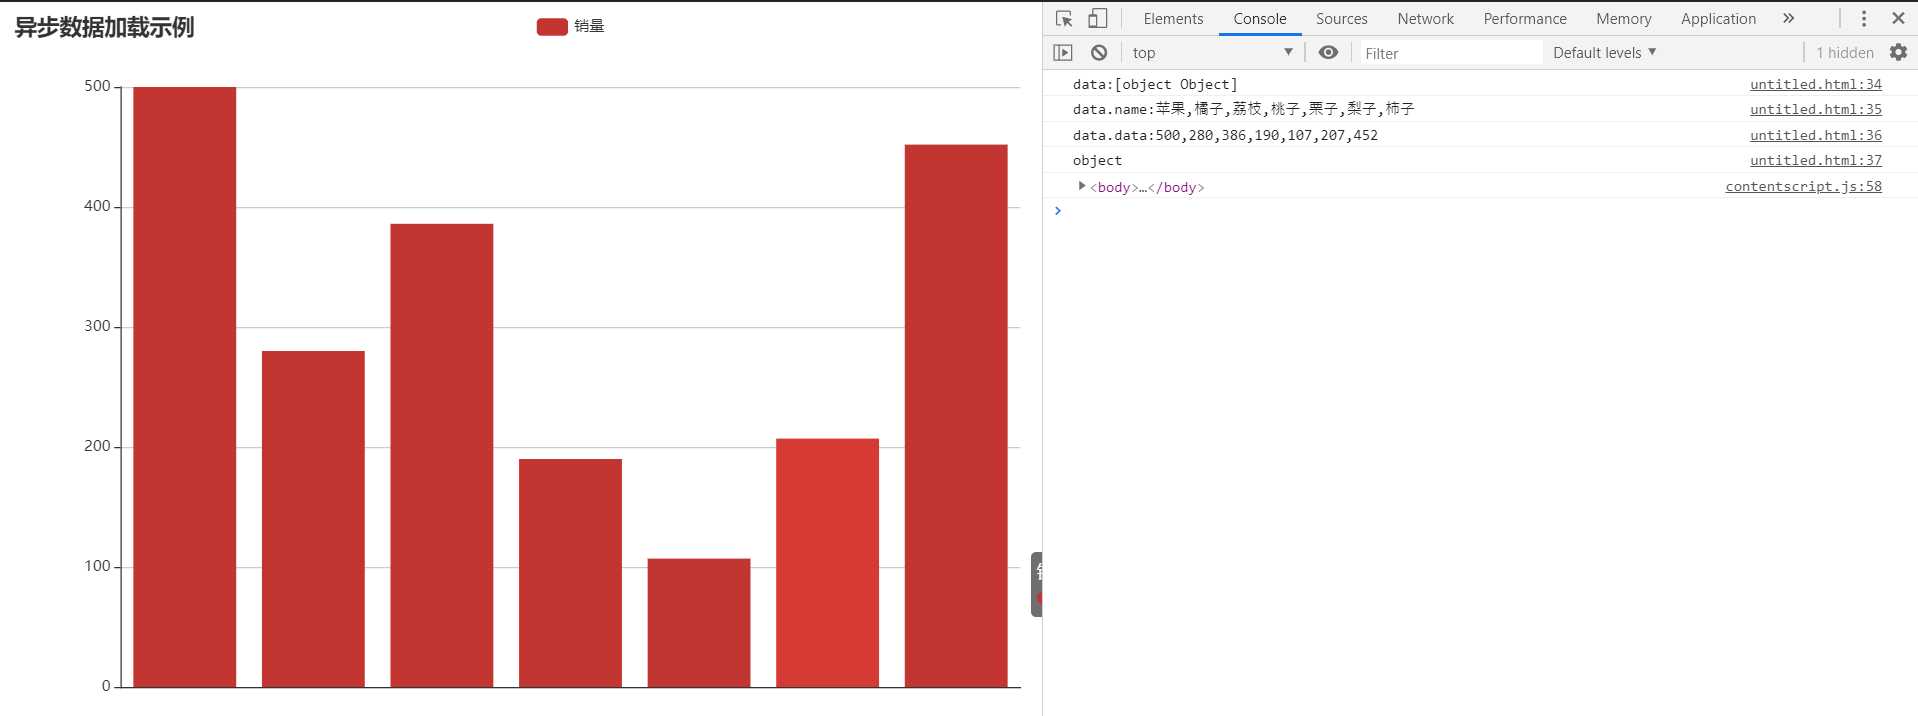
Task: Open the Application tab
Action: coord(1718,19)
